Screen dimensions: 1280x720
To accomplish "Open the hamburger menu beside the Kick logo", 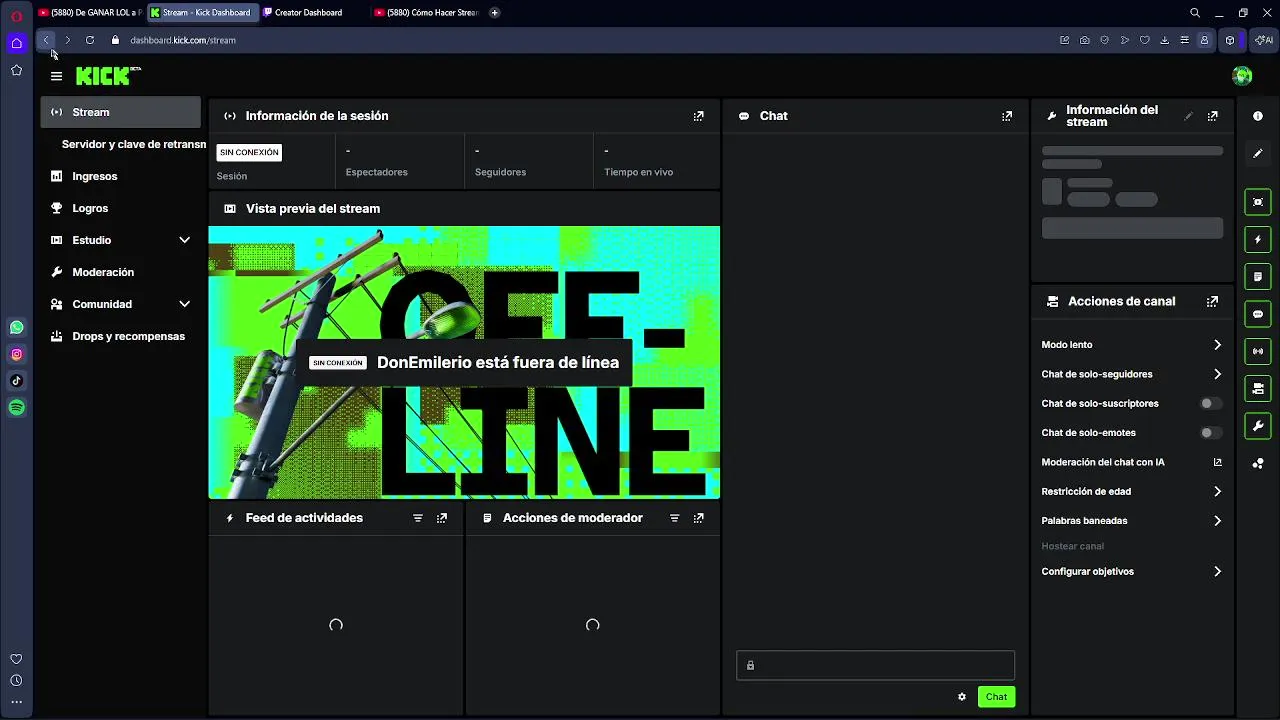I will click(56, 76).
